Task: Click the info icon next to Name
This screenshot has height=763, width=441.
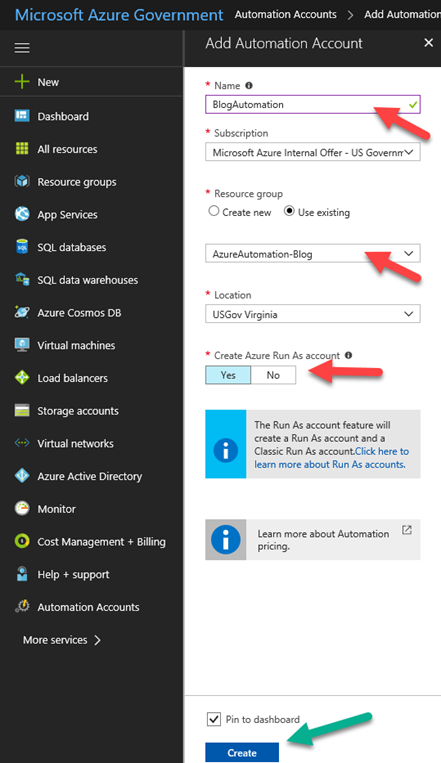Action: (x=249, y=86)
